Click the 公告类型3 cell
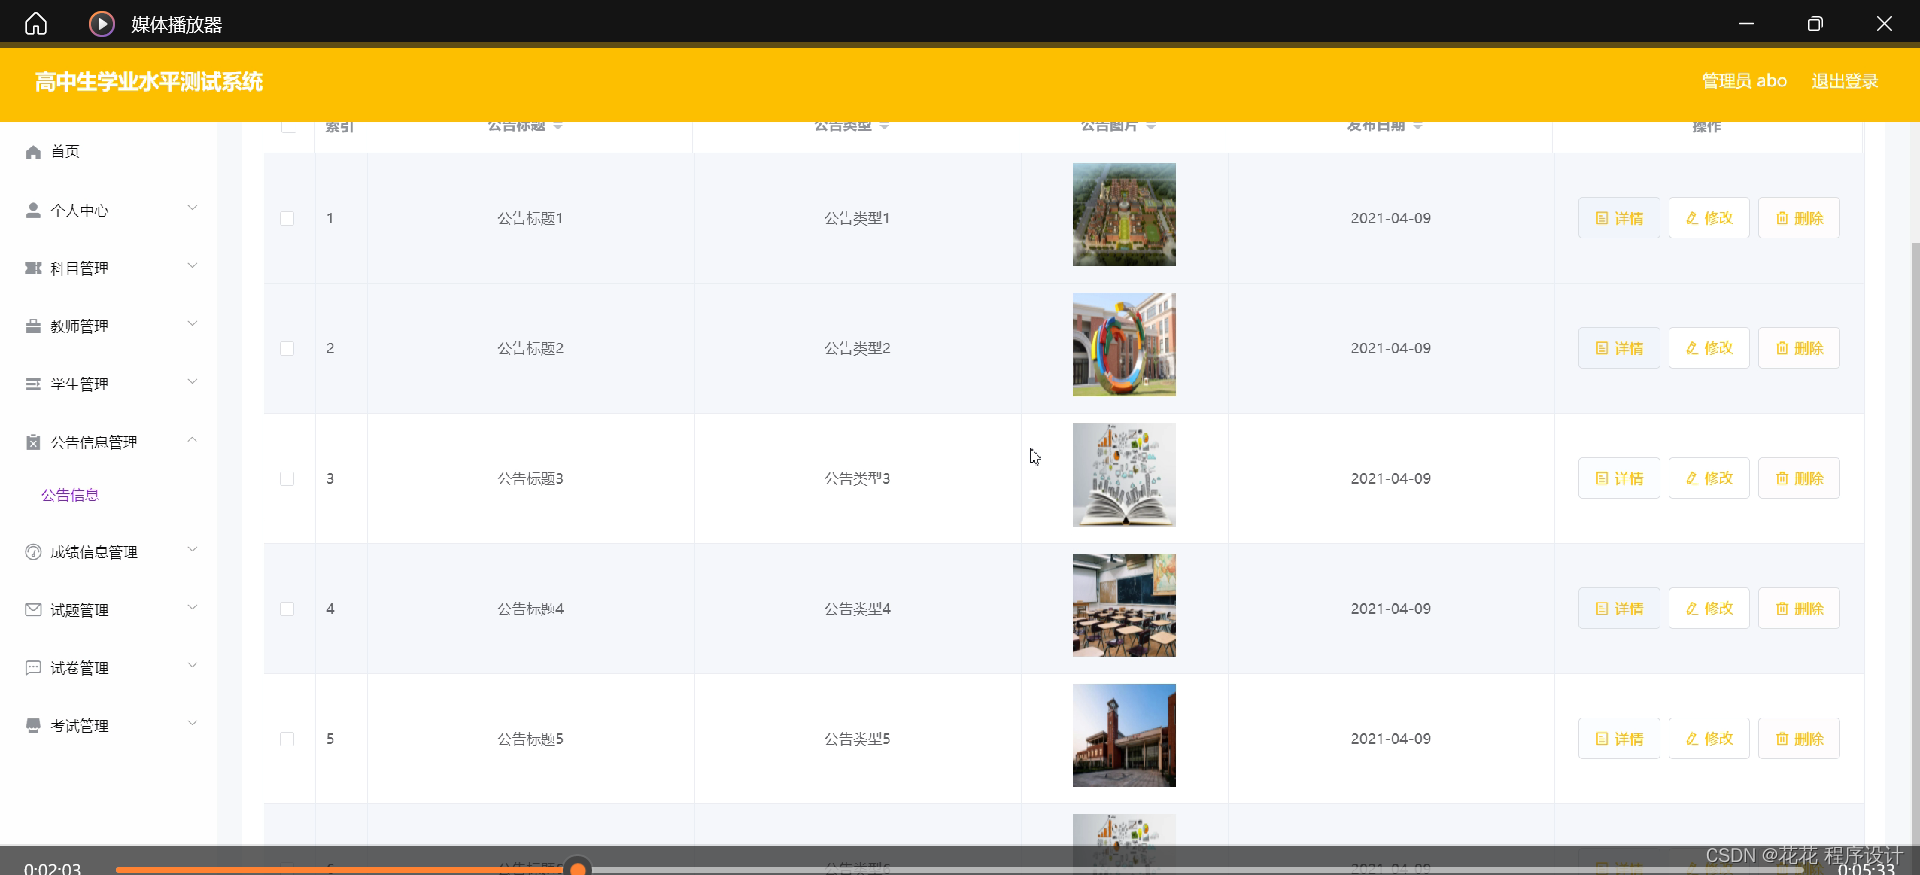This screenshot has width=1920, height=875. click(857, 478)
